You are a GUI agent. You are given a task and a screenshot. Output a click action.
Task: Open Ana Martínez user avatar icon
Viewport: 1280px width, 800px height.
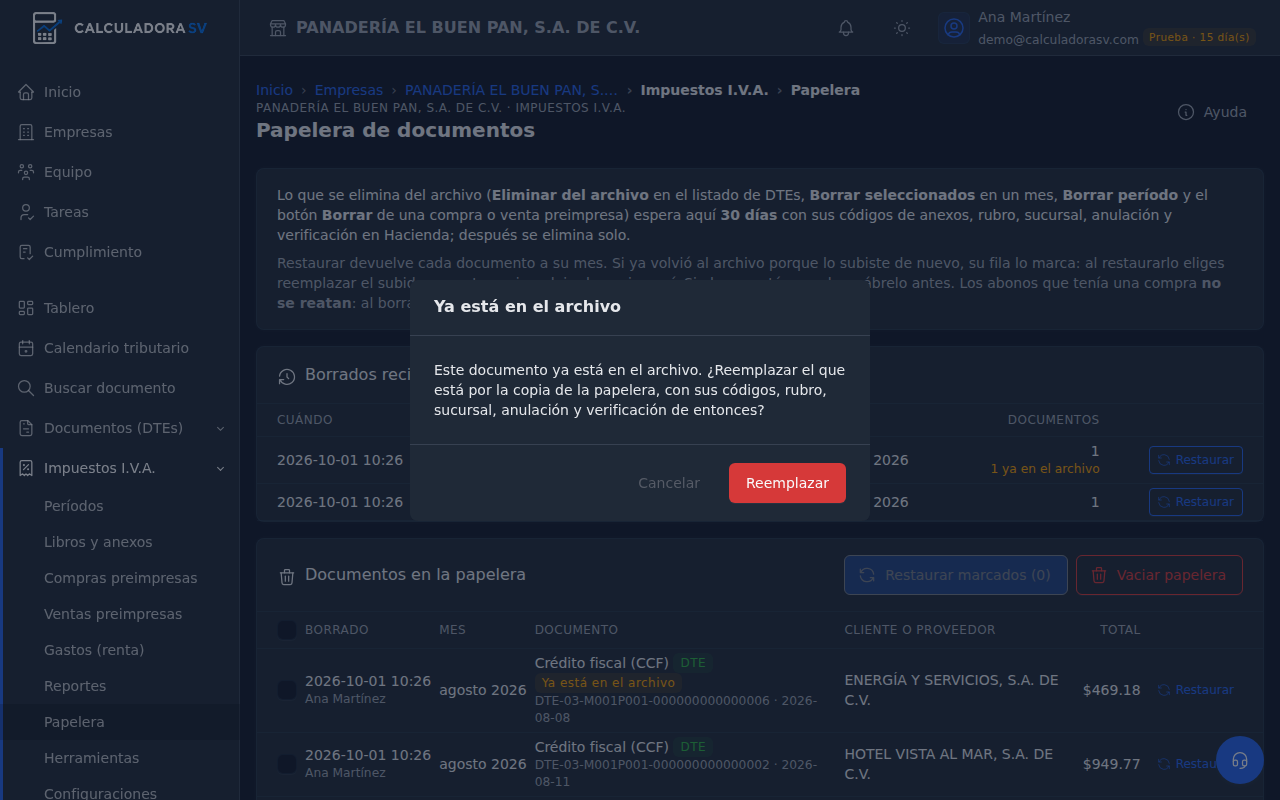click(954, 28)
